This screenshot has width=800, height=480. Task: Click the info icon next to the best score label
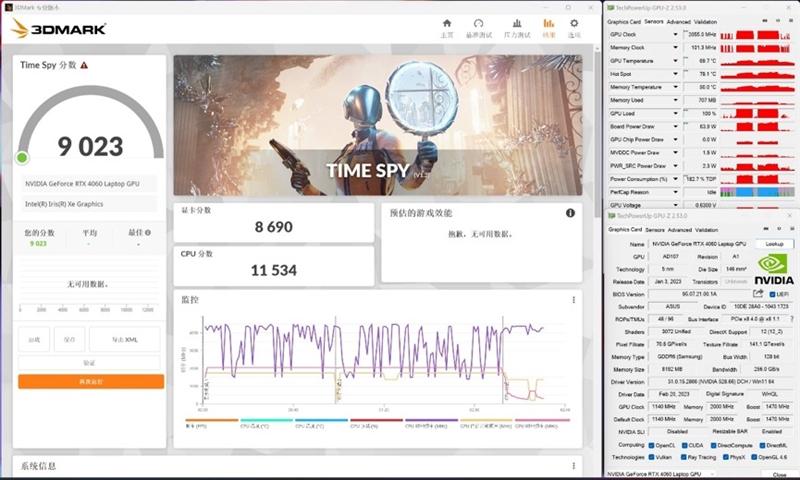click(x=148, y=233)
